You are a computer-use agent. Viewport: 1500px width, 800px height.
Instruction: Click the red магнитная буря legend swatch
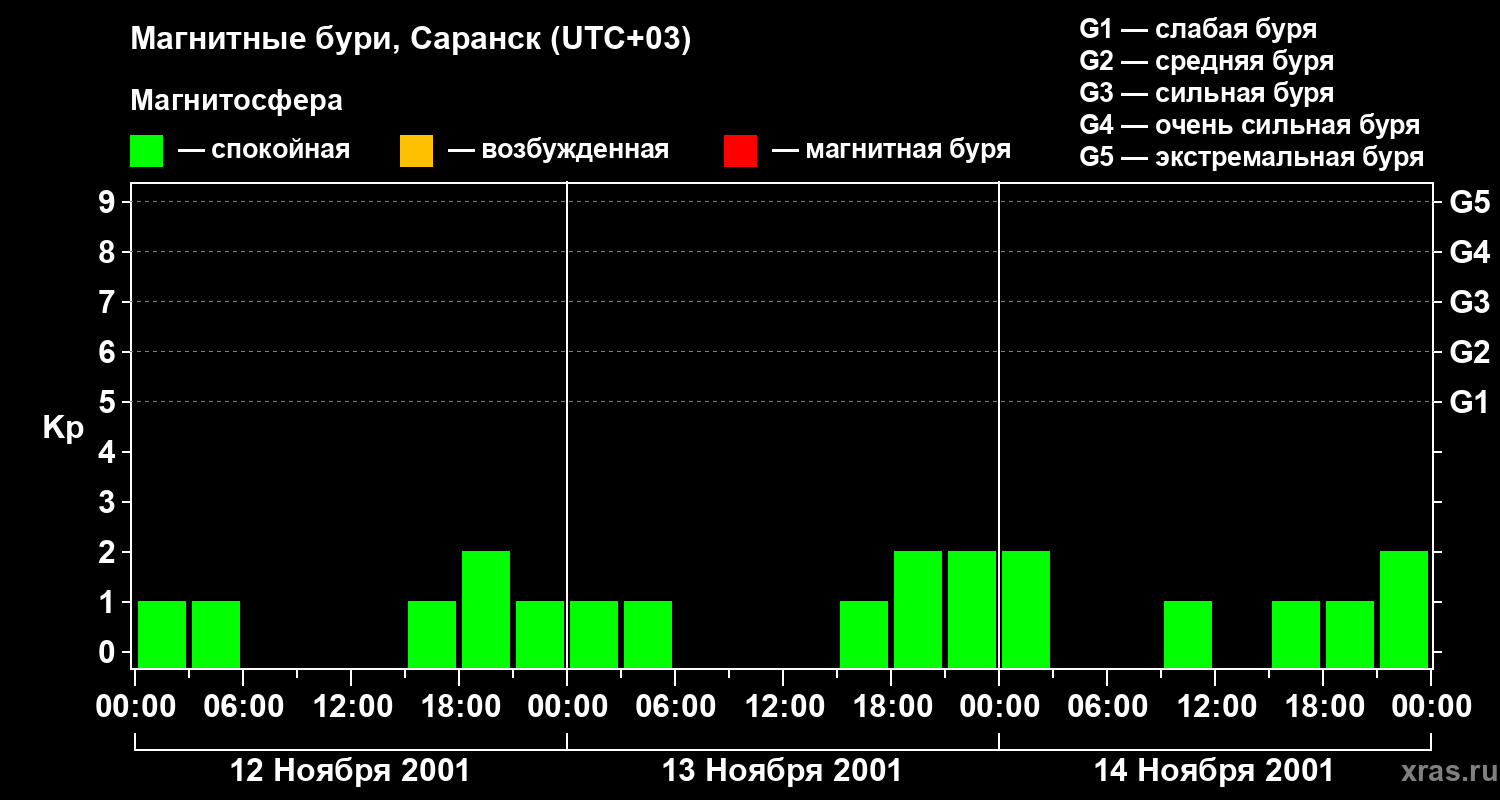[x=740, y=151]
